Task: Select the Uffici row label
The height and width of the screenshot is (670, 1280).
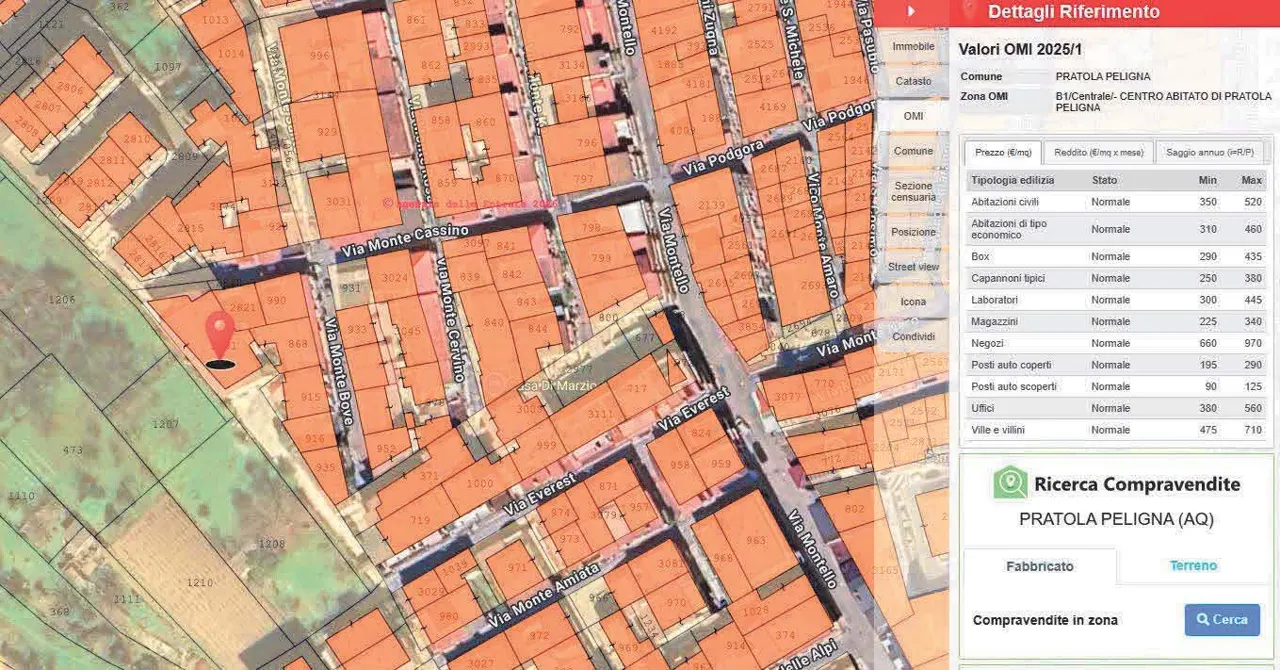Action: point(983,408)
